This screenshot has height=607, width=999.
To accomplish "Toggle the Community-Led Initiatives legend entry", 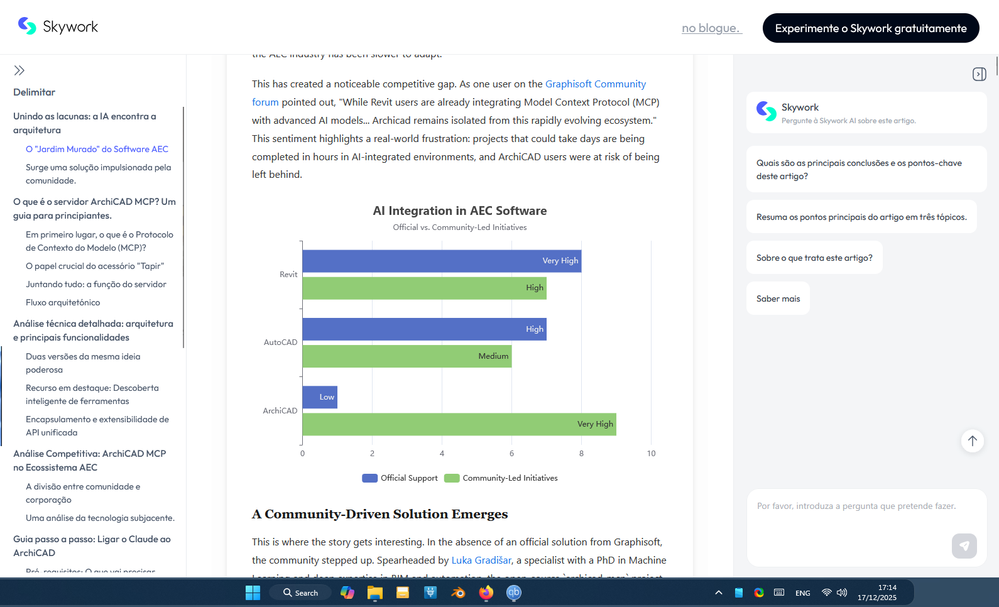I will tap(501, 478).
